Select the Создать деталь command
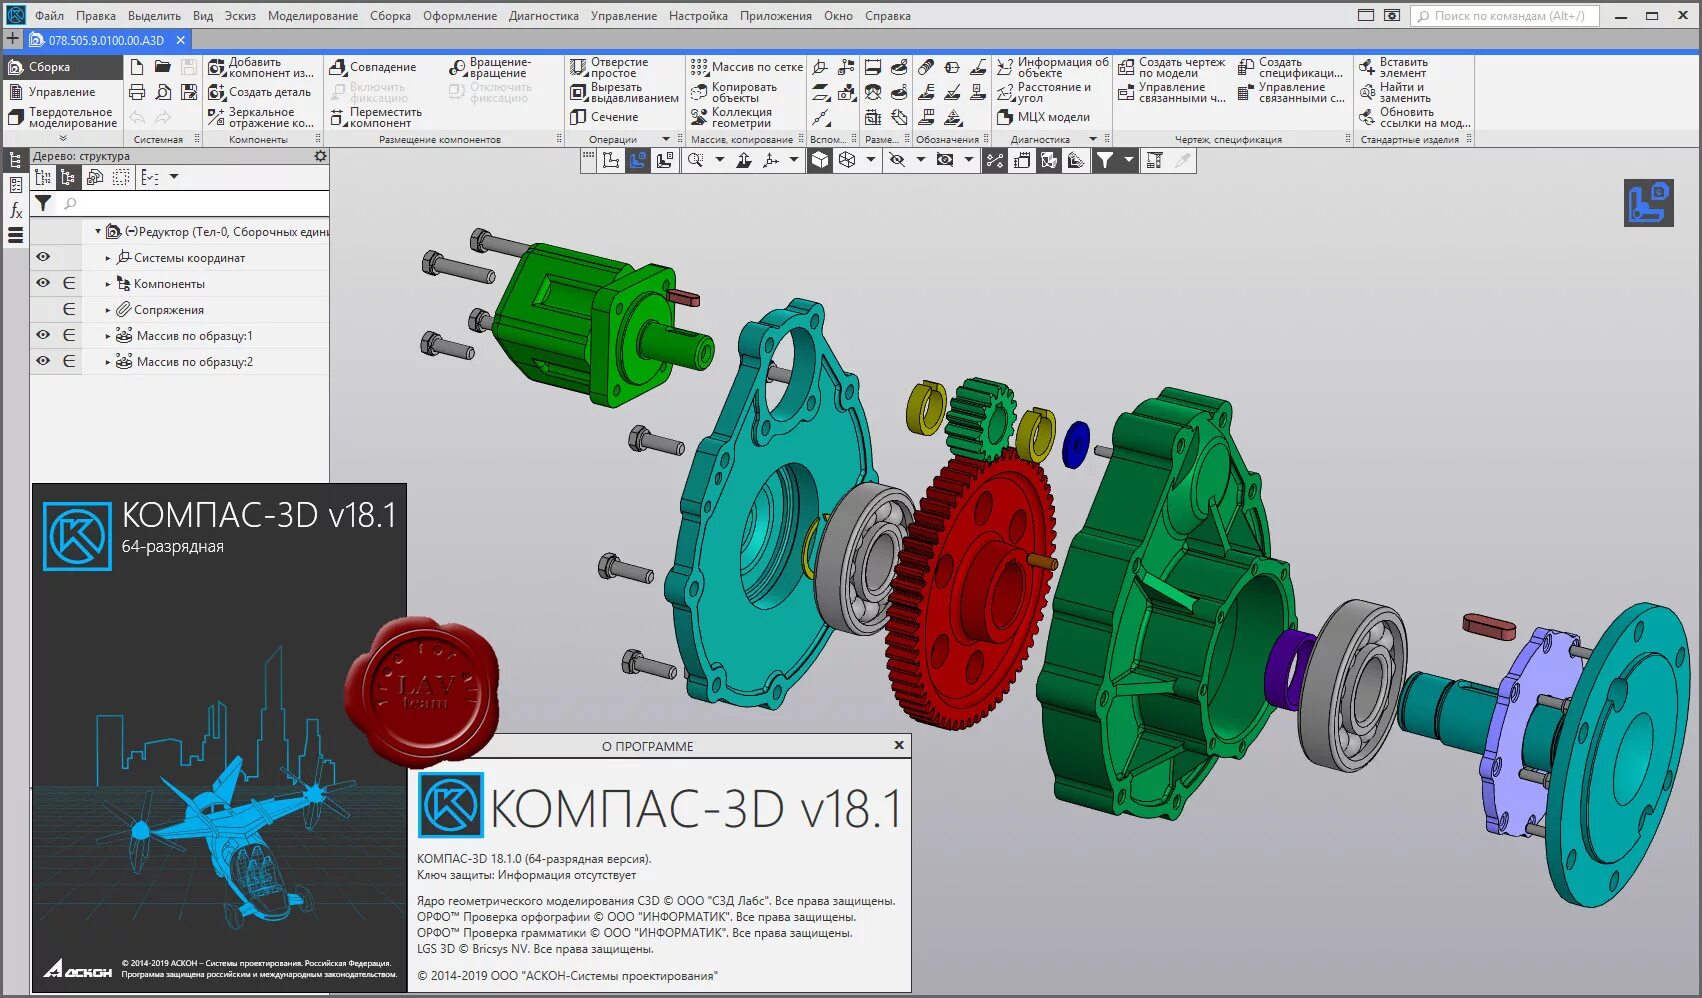Screen dimensions: 1702x998 click(260, 92)
